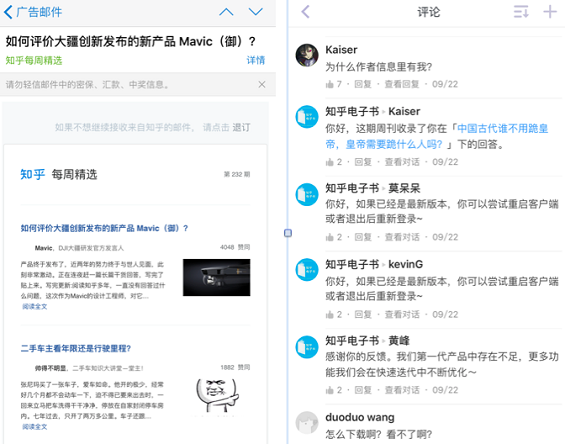The width and height of the screenshot is (565, 444).
Task: Jump to previous email with up arrow
Action: click(x=226, y=12)
